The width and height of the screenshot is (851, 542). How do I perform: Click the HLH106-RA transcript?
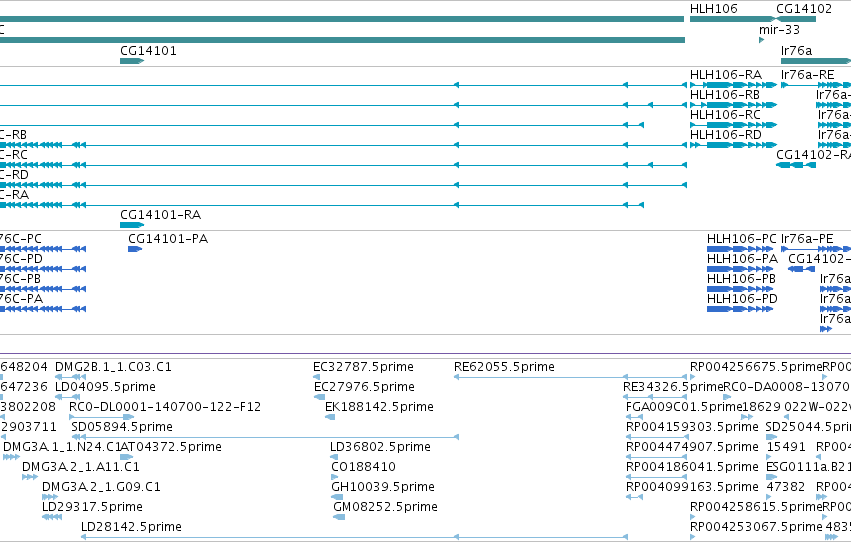tap(733, 85)
